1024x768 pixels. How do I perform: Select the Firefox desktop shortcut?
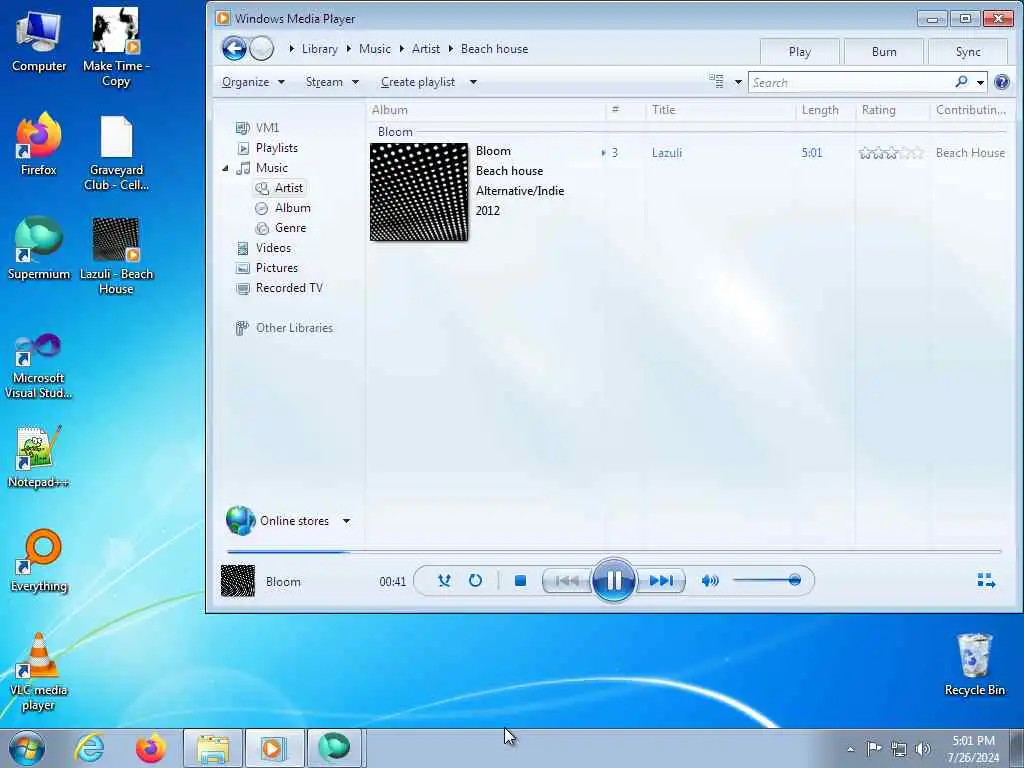click(39, 145)
